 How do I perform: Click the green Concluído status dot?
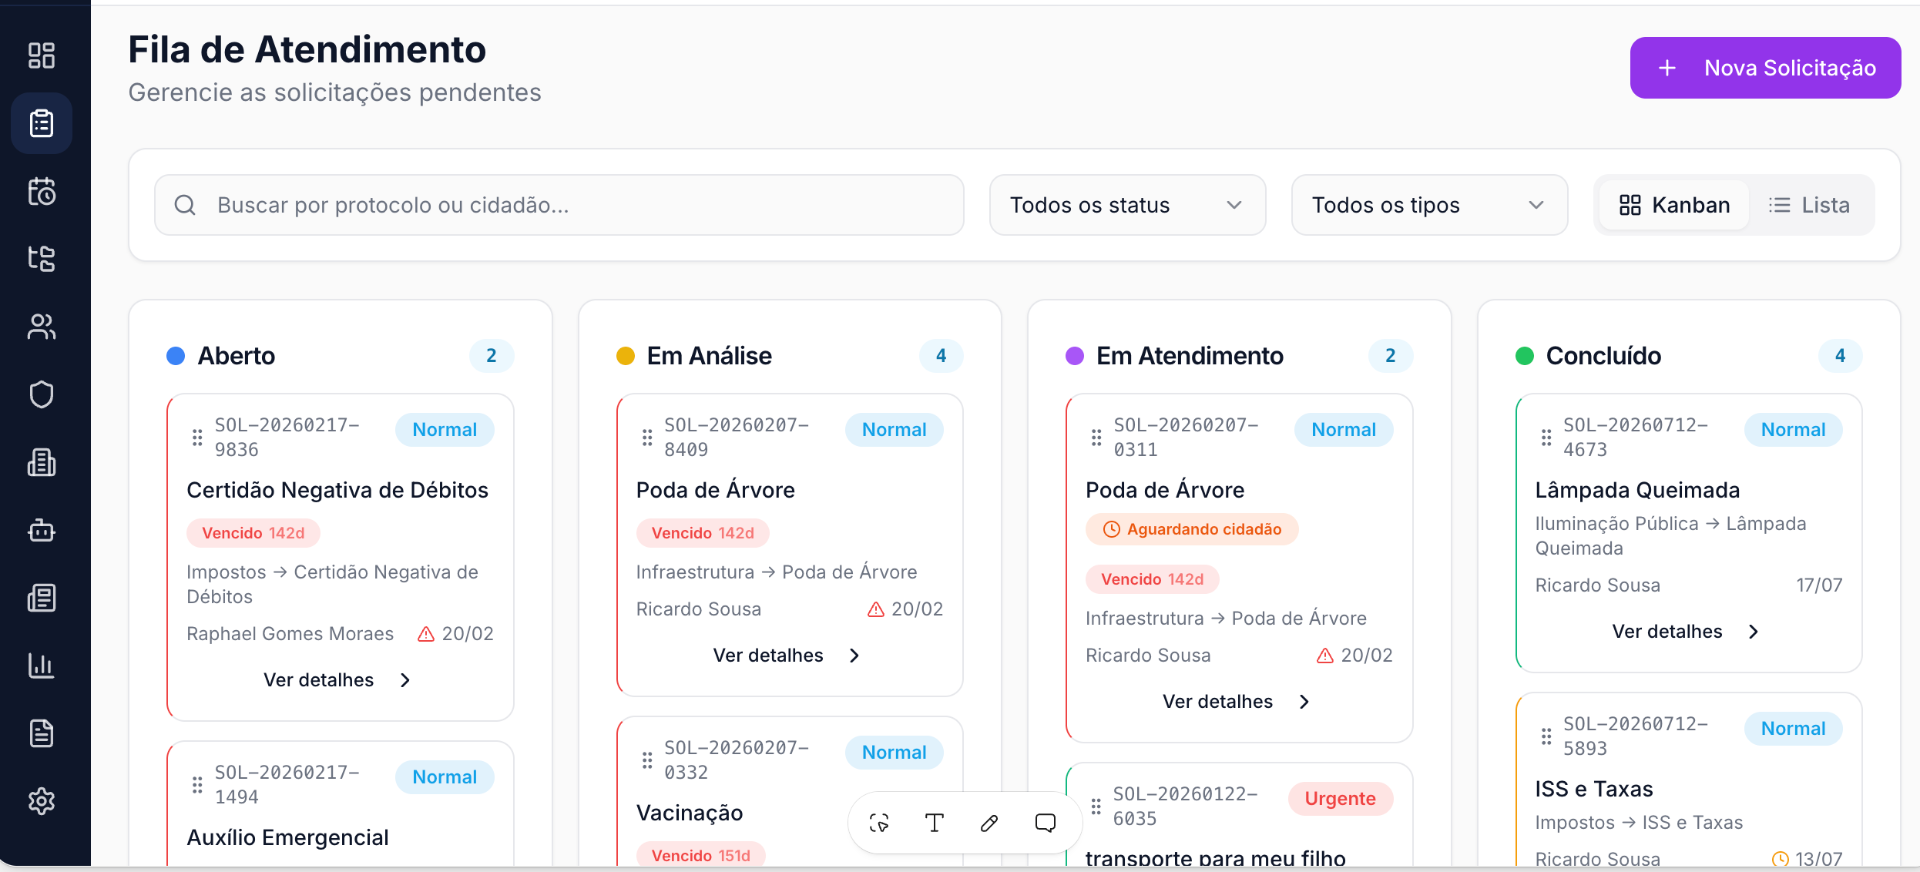point(1525,356)
